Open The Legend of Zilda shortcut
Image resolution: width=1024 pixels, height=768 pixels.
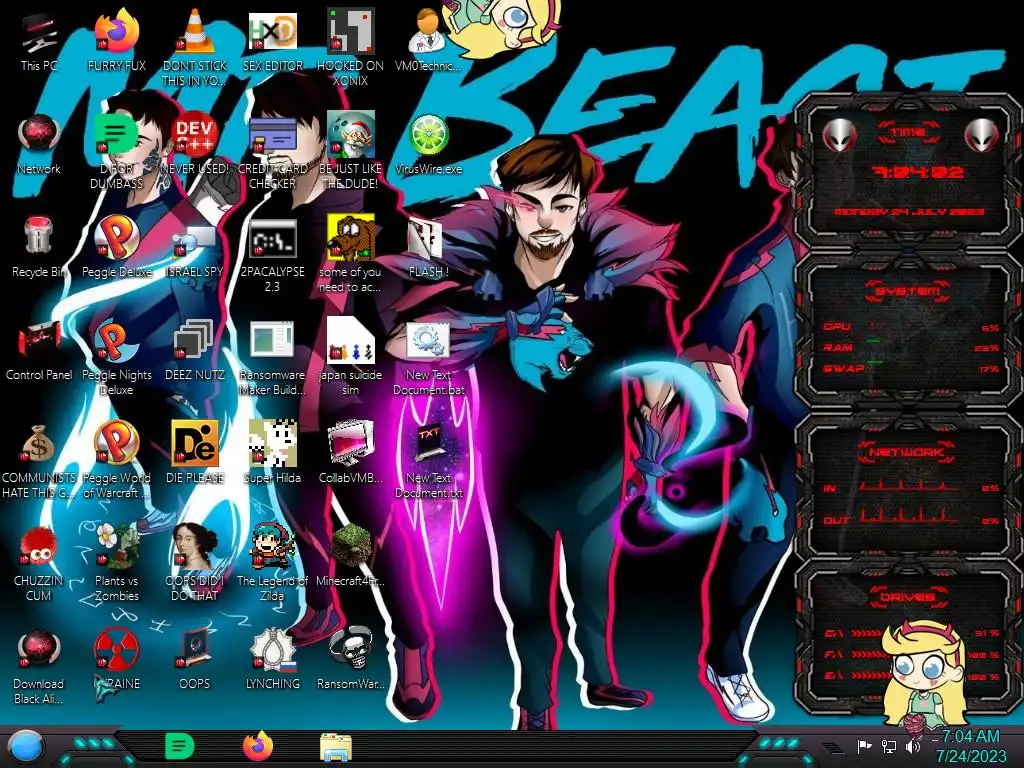[x=272, y=563]
